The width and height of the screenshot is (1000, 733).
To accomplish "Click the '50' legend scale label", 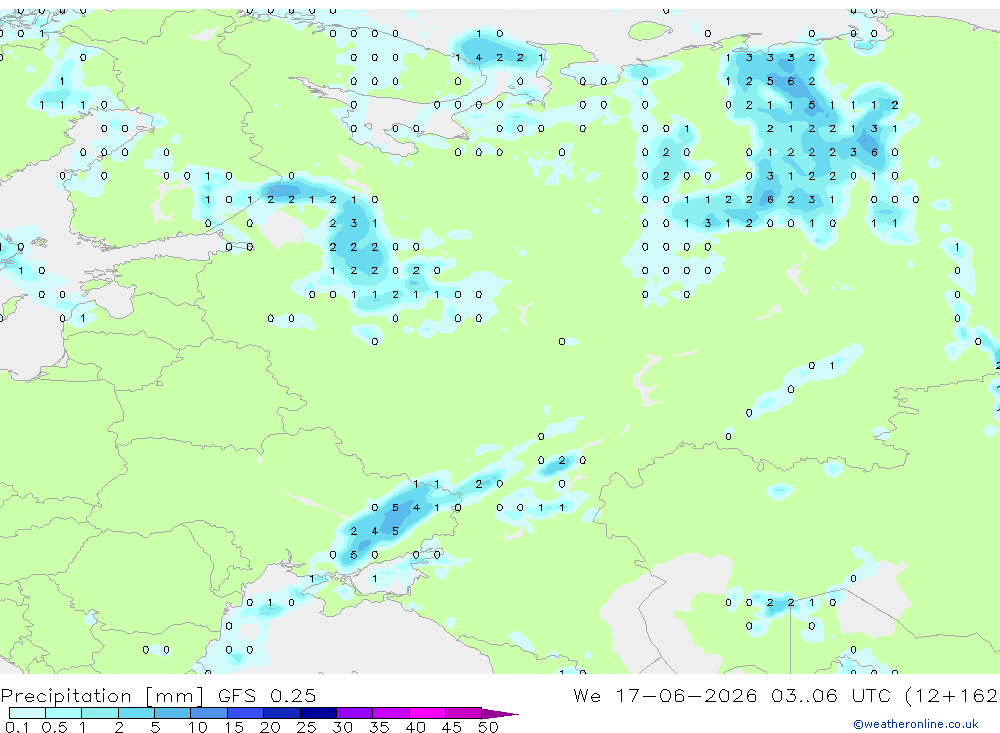I will click(x=488, y=727).
